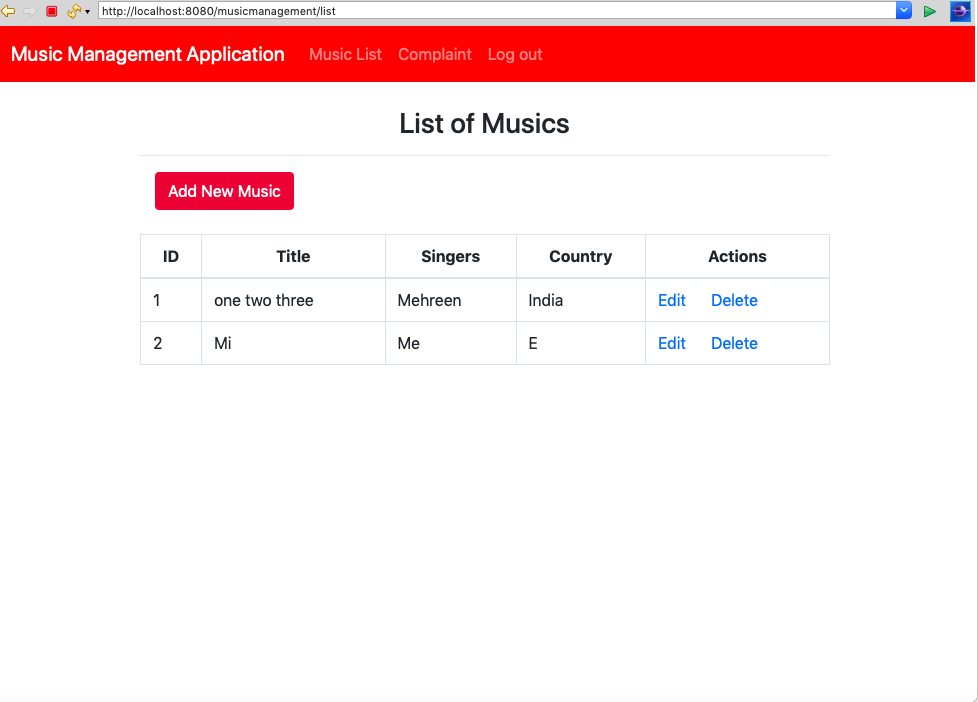Open the Music List navigation item
The image size is (978, 702).
click(345, 55)
